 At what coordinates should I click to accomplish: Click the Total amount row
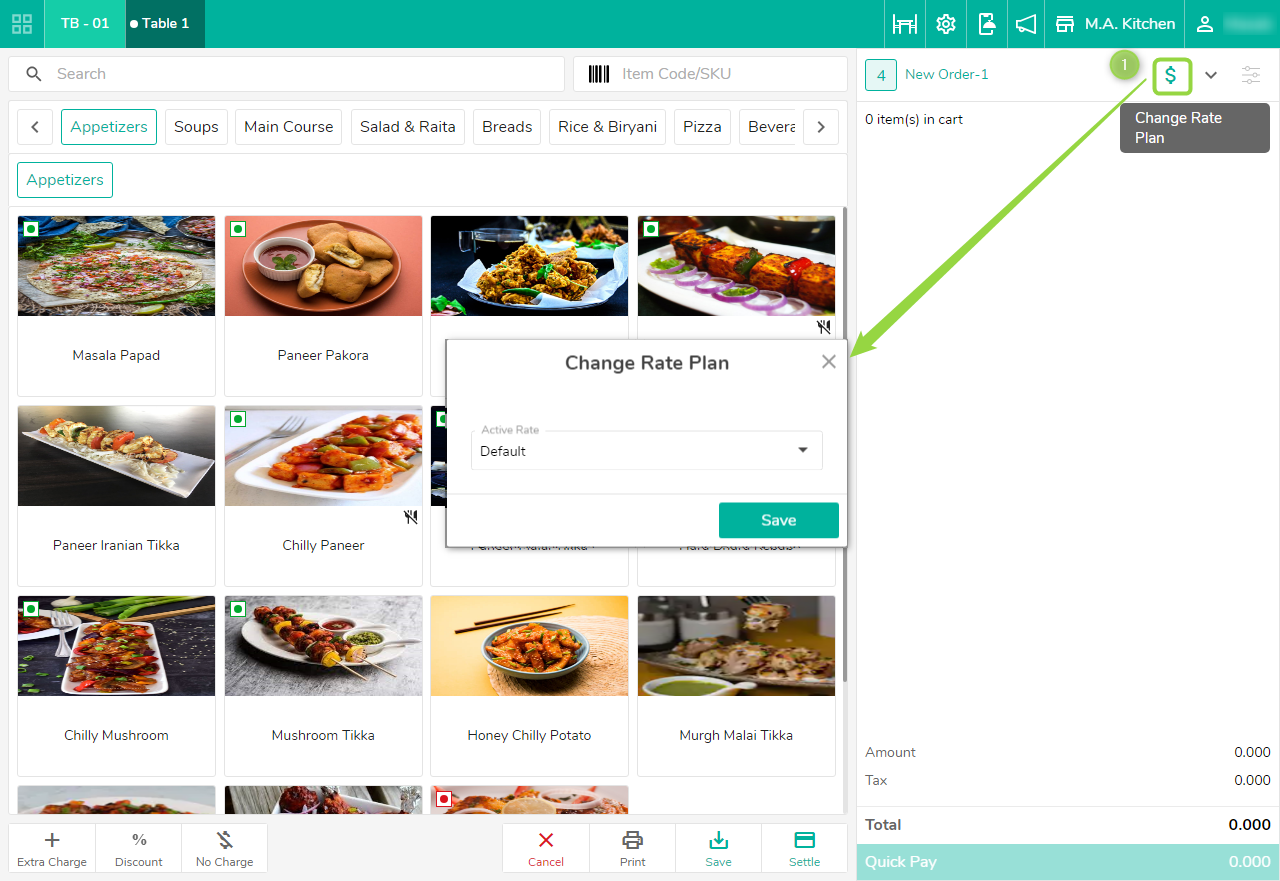pyautogui.click(x=1068, y=825)
